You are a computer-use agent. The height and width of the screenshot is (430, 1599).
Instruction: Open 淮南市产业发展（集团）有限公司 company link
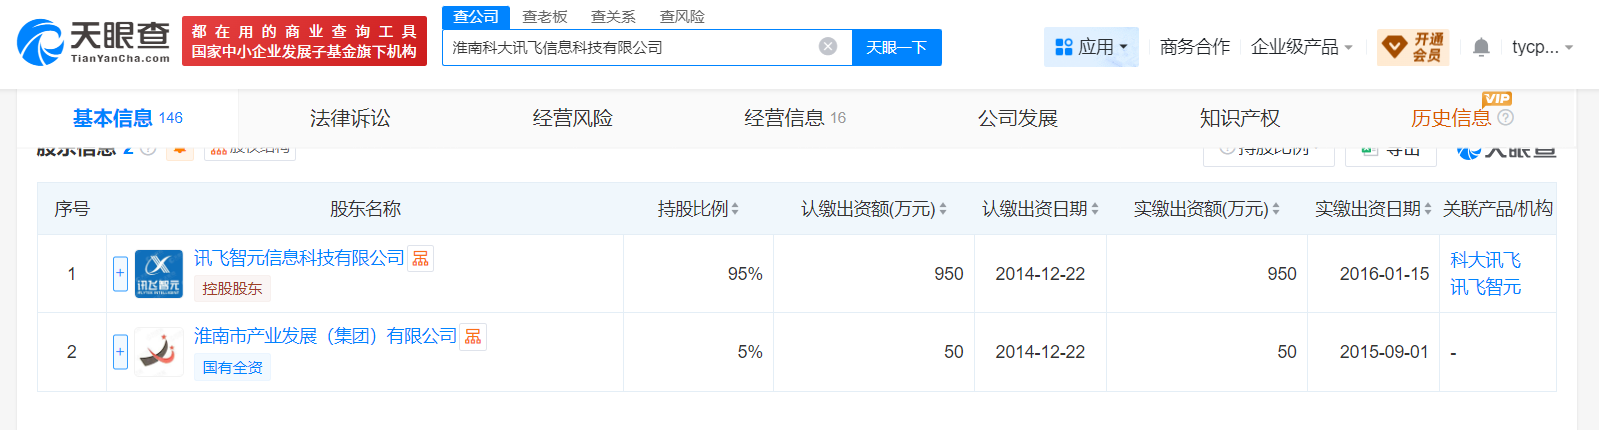pos(325,336)
